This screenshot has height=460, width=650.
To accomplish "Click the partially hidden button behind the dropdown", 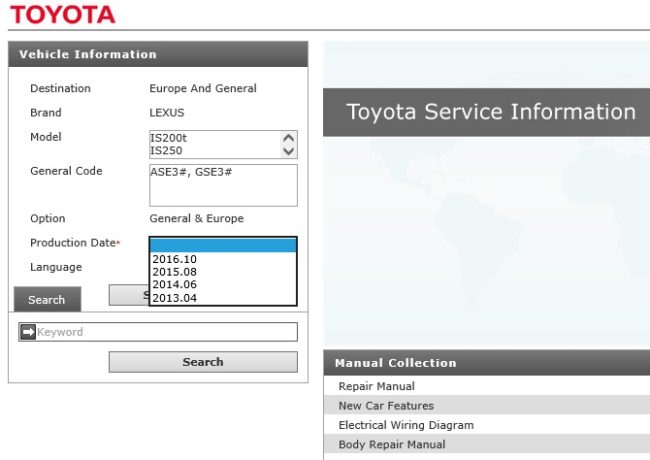I will (x=129, y=295).
